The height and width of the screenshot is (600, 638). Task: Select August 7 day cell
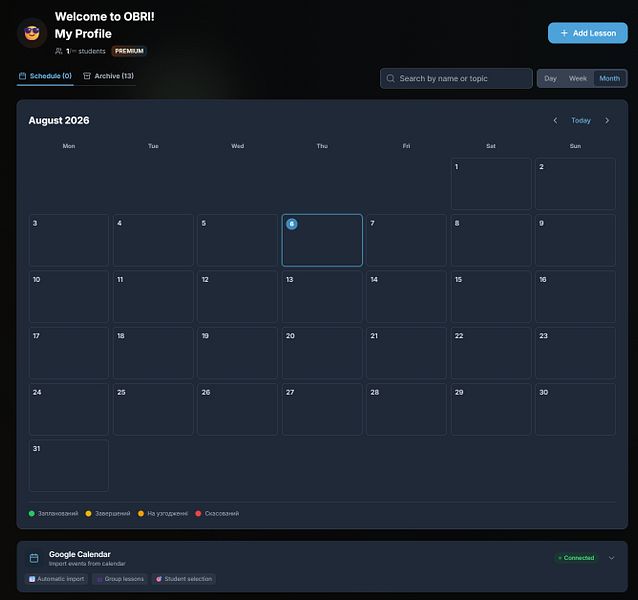(x=406, y=240)
